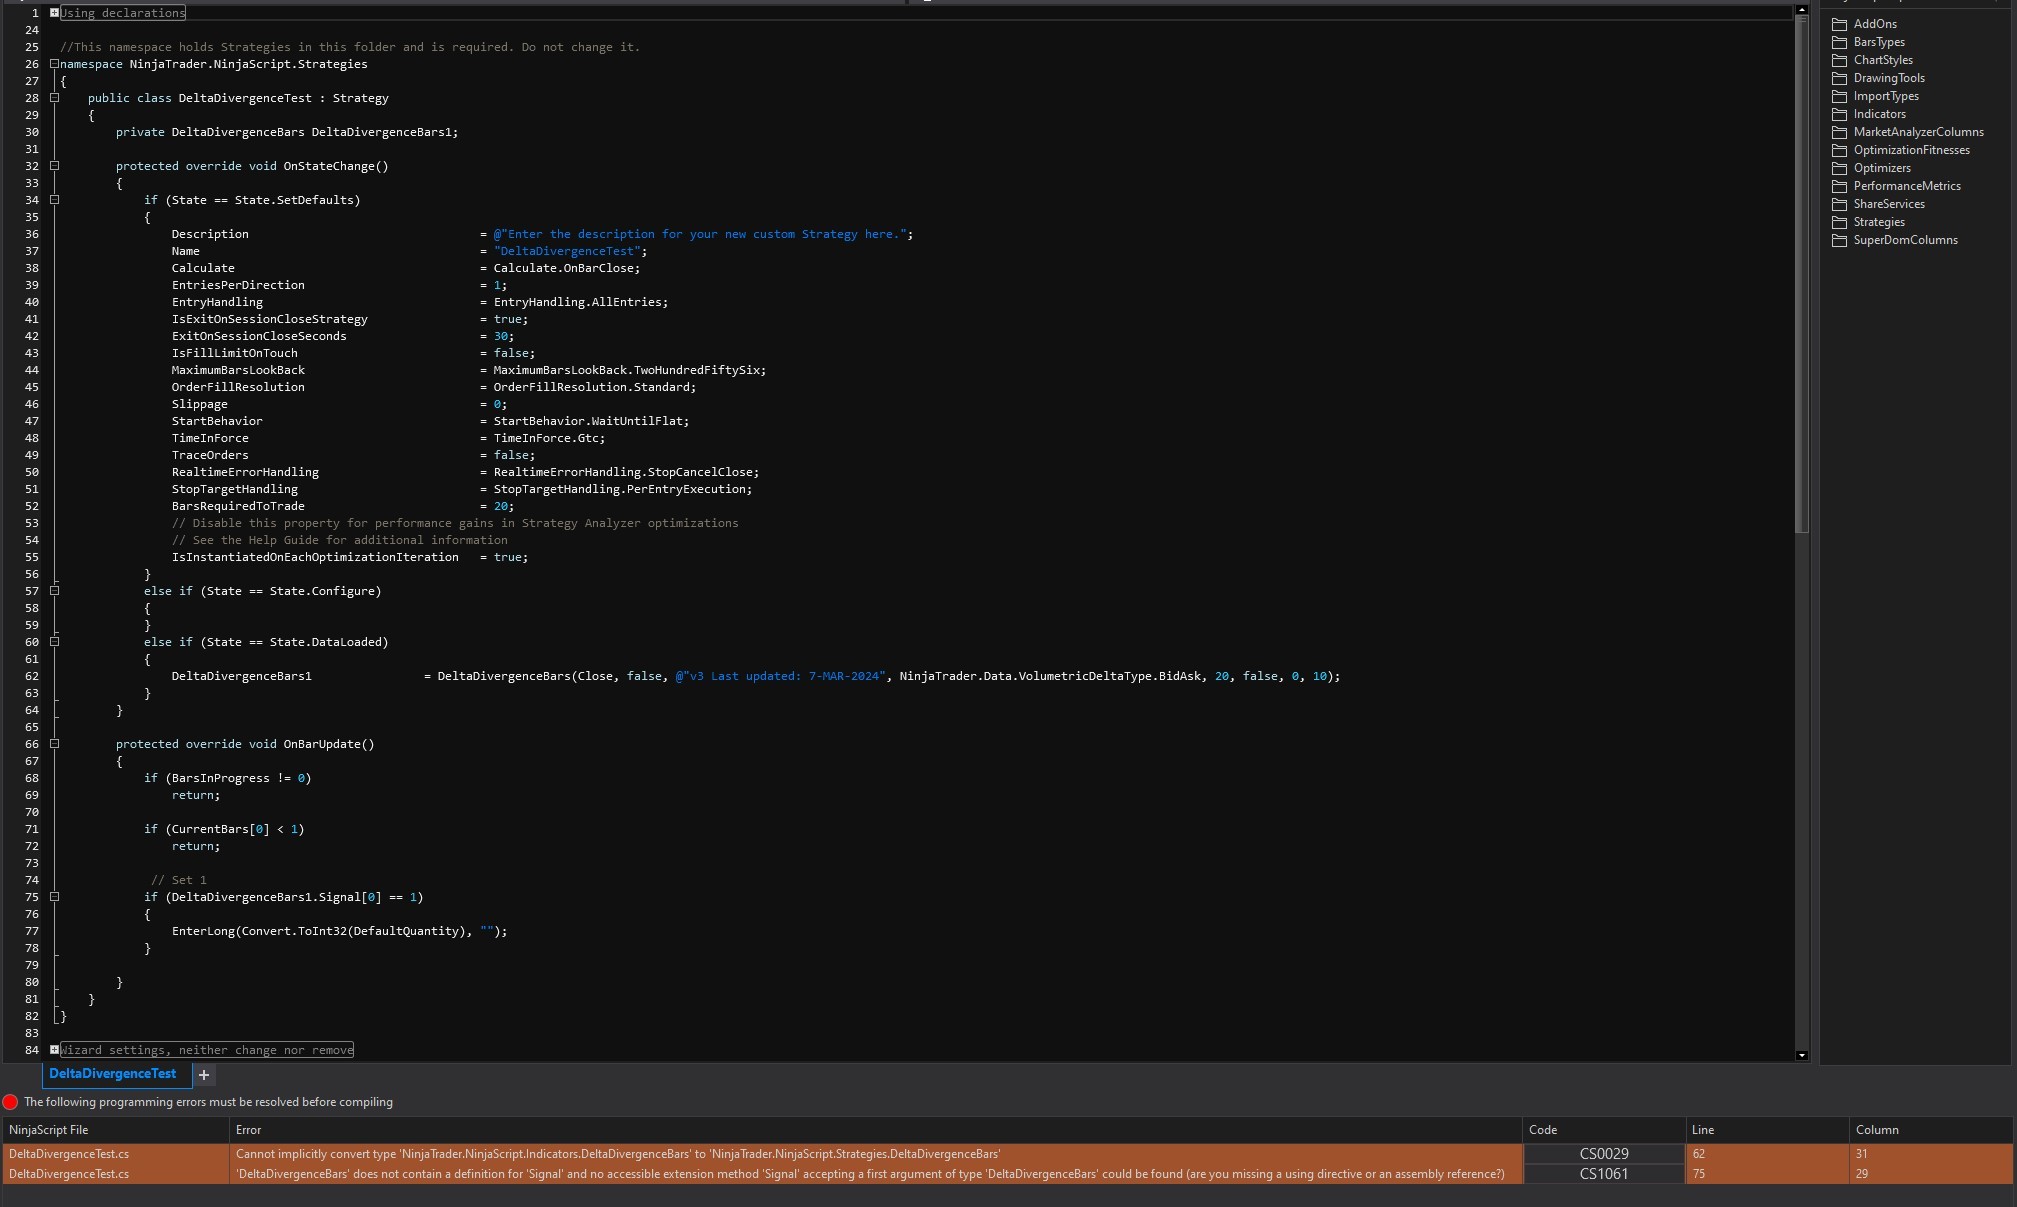Click the Indicators folder icon

[1839, 114]
